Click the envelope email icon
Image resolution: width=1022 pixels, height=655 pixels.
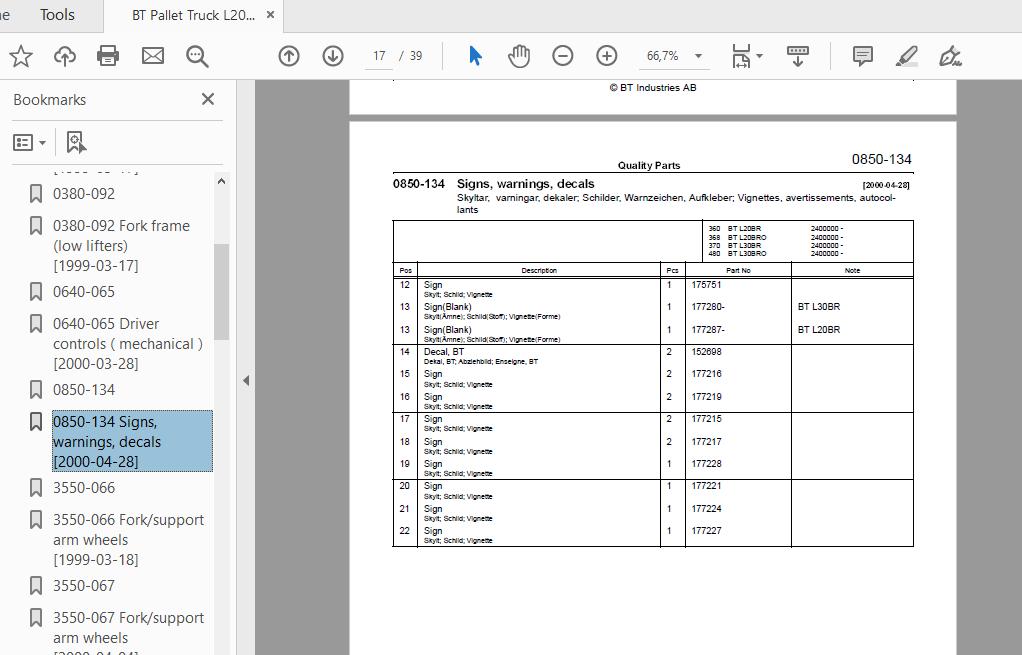click(x=153, y=56)
